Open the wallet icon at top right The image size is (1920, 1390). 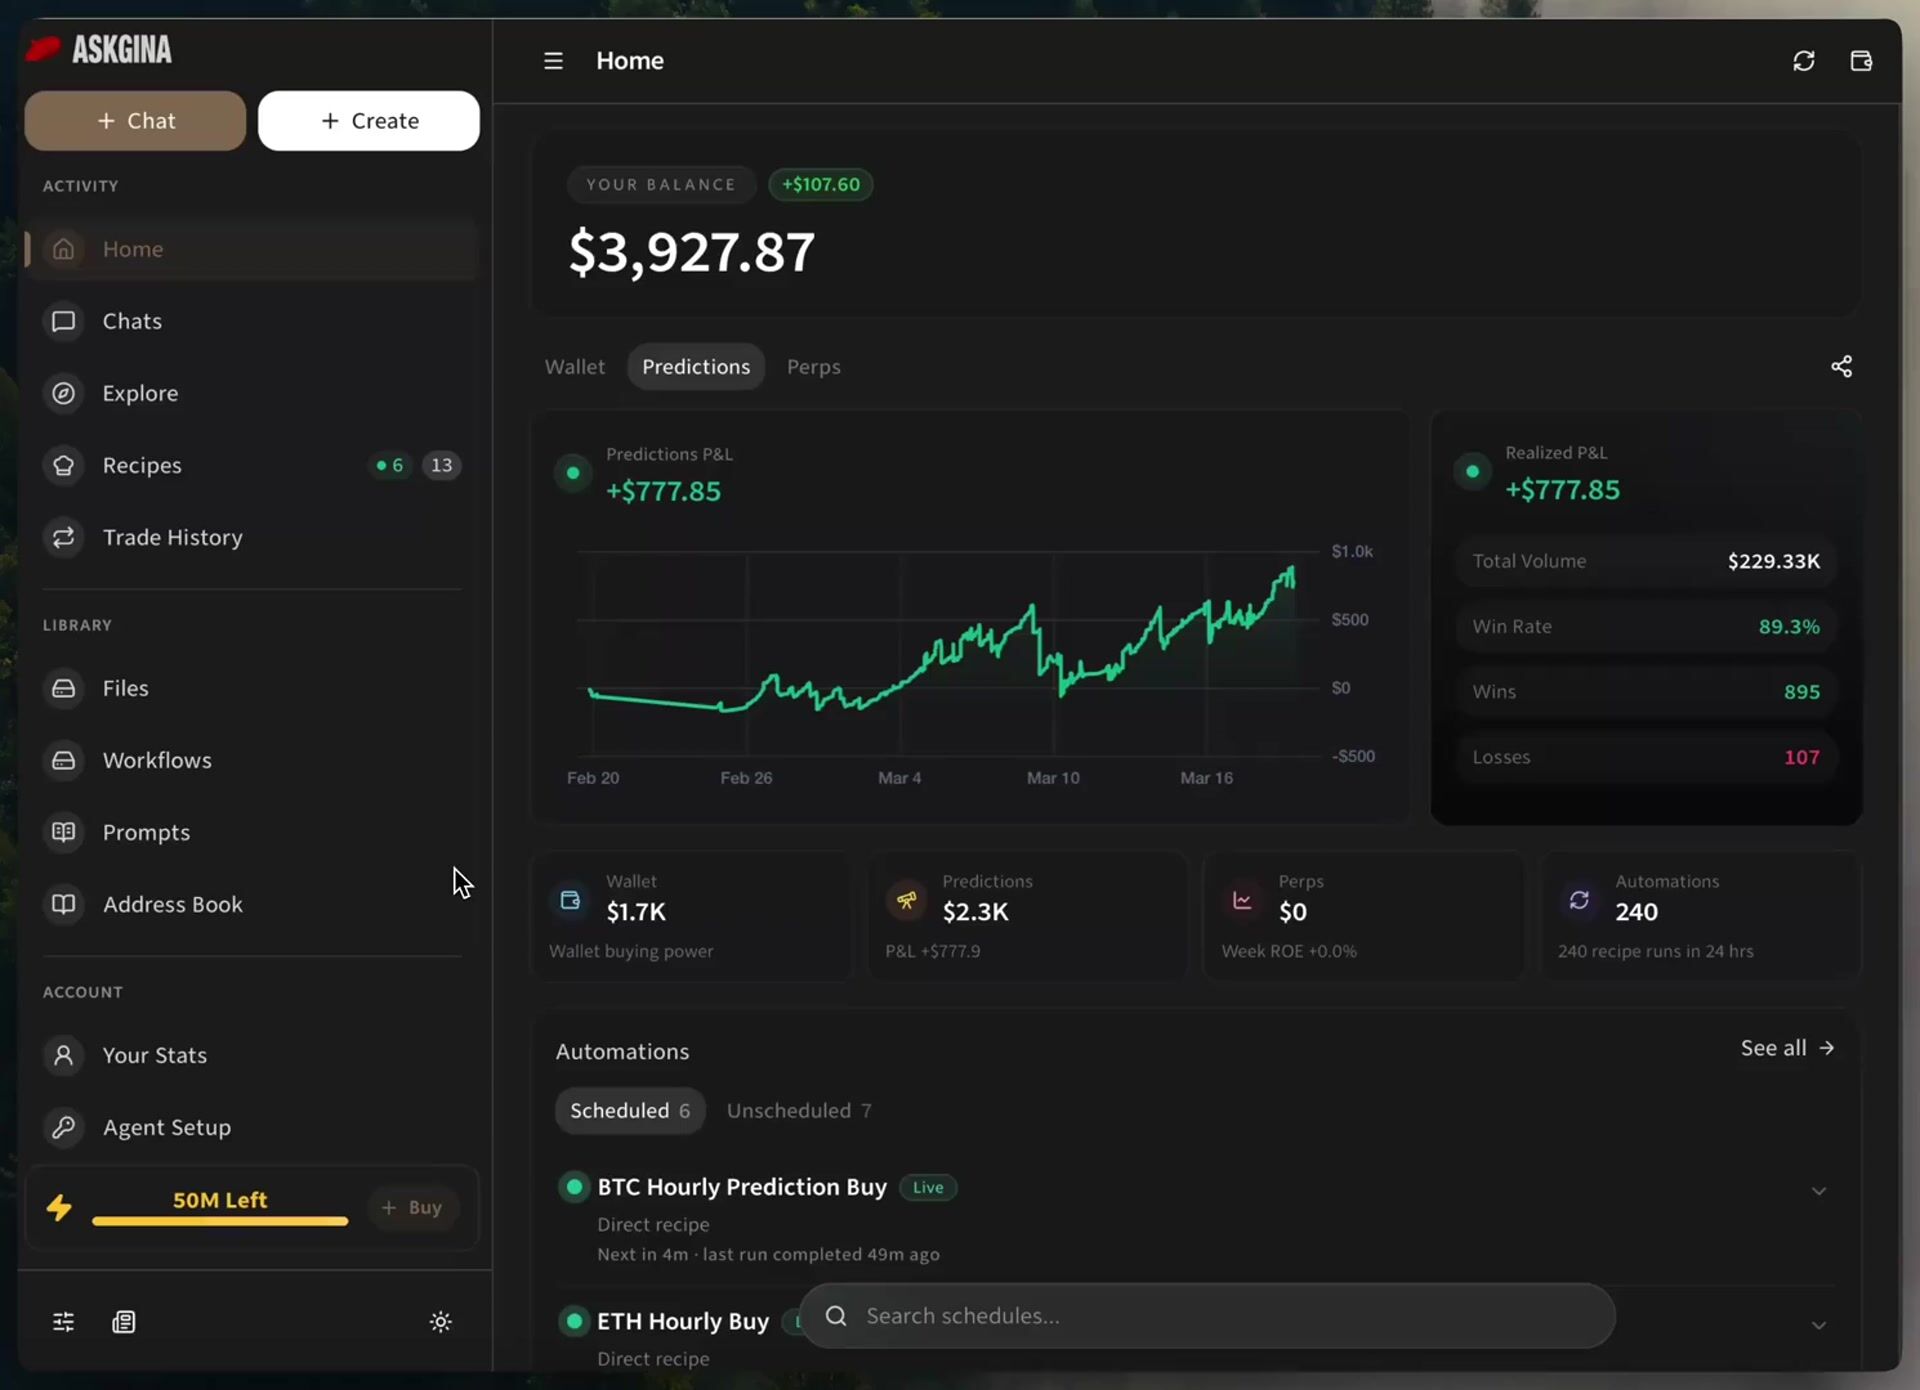coord(1860,61)
